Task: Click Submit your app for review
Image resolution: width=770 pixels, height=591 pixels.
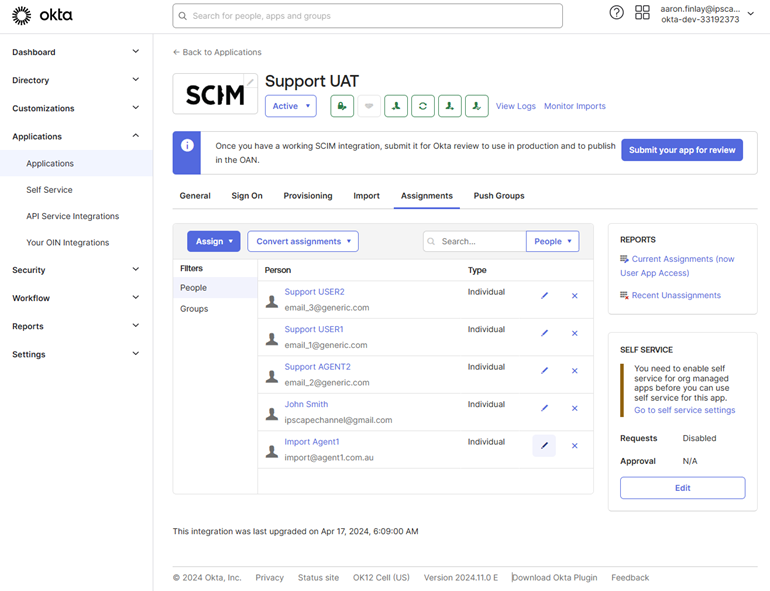Action: pos(682,150)
